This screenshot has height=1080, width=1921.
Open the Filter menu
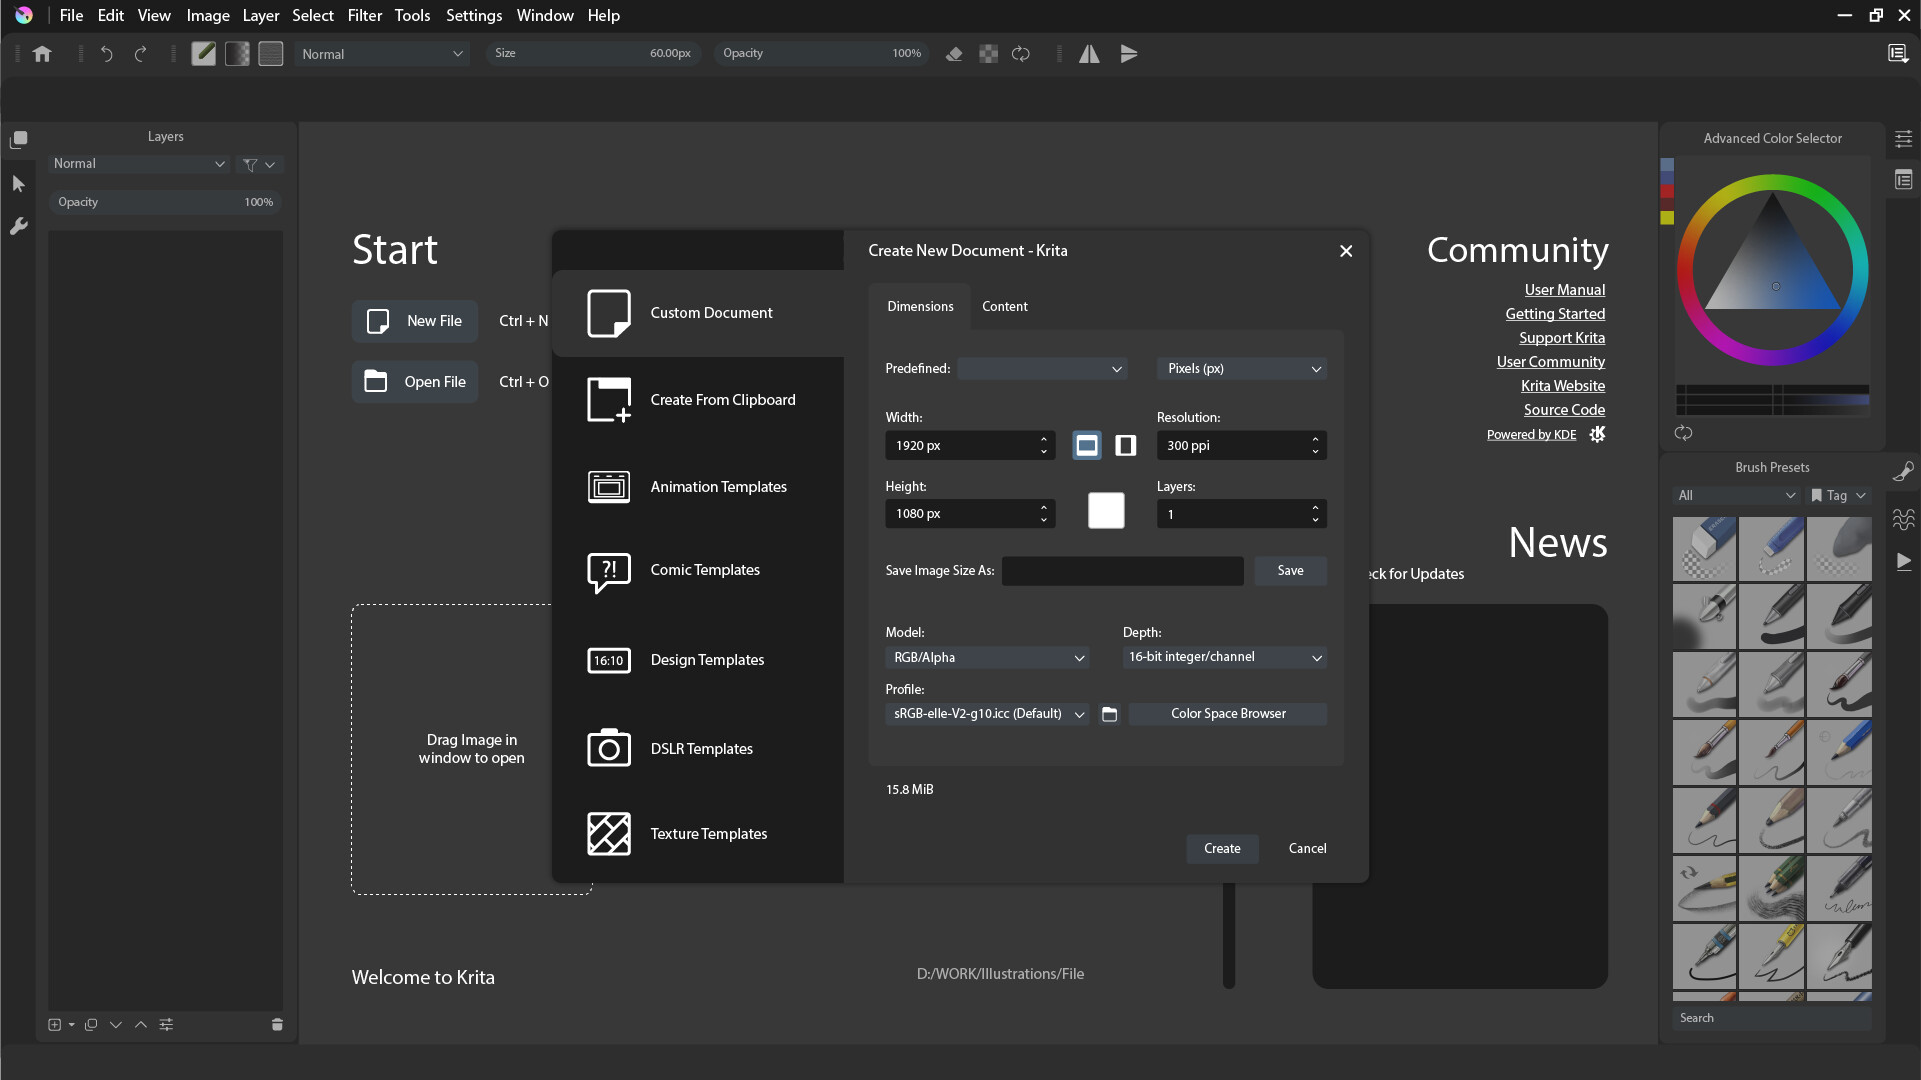364,15
